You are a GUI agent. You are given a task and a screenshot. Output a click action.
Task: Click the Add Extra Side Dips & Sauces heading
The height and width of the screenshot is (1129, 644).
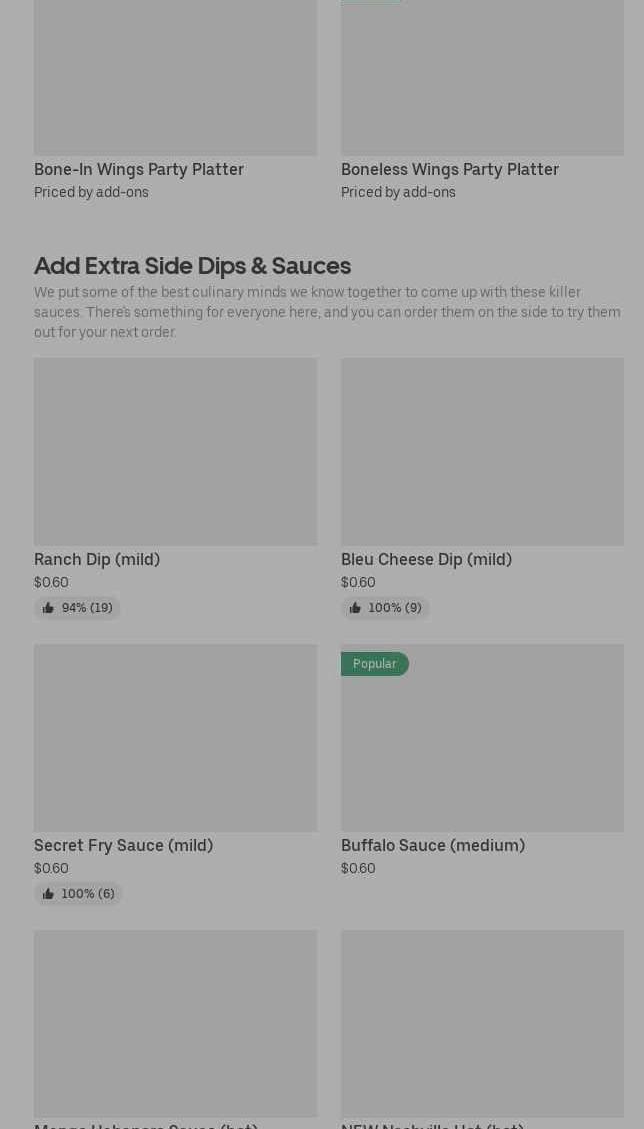192,266
